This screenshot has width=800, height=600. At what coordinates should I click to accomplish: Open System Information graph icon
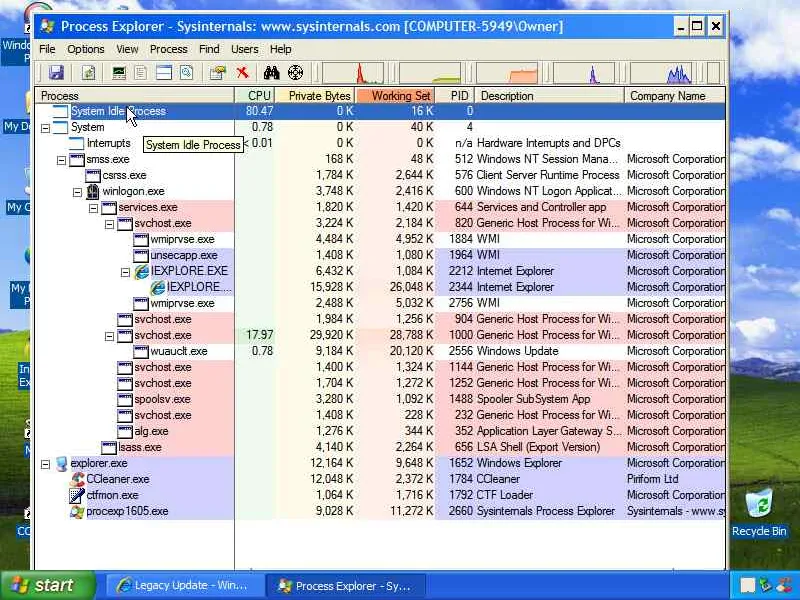pos(119,73)
